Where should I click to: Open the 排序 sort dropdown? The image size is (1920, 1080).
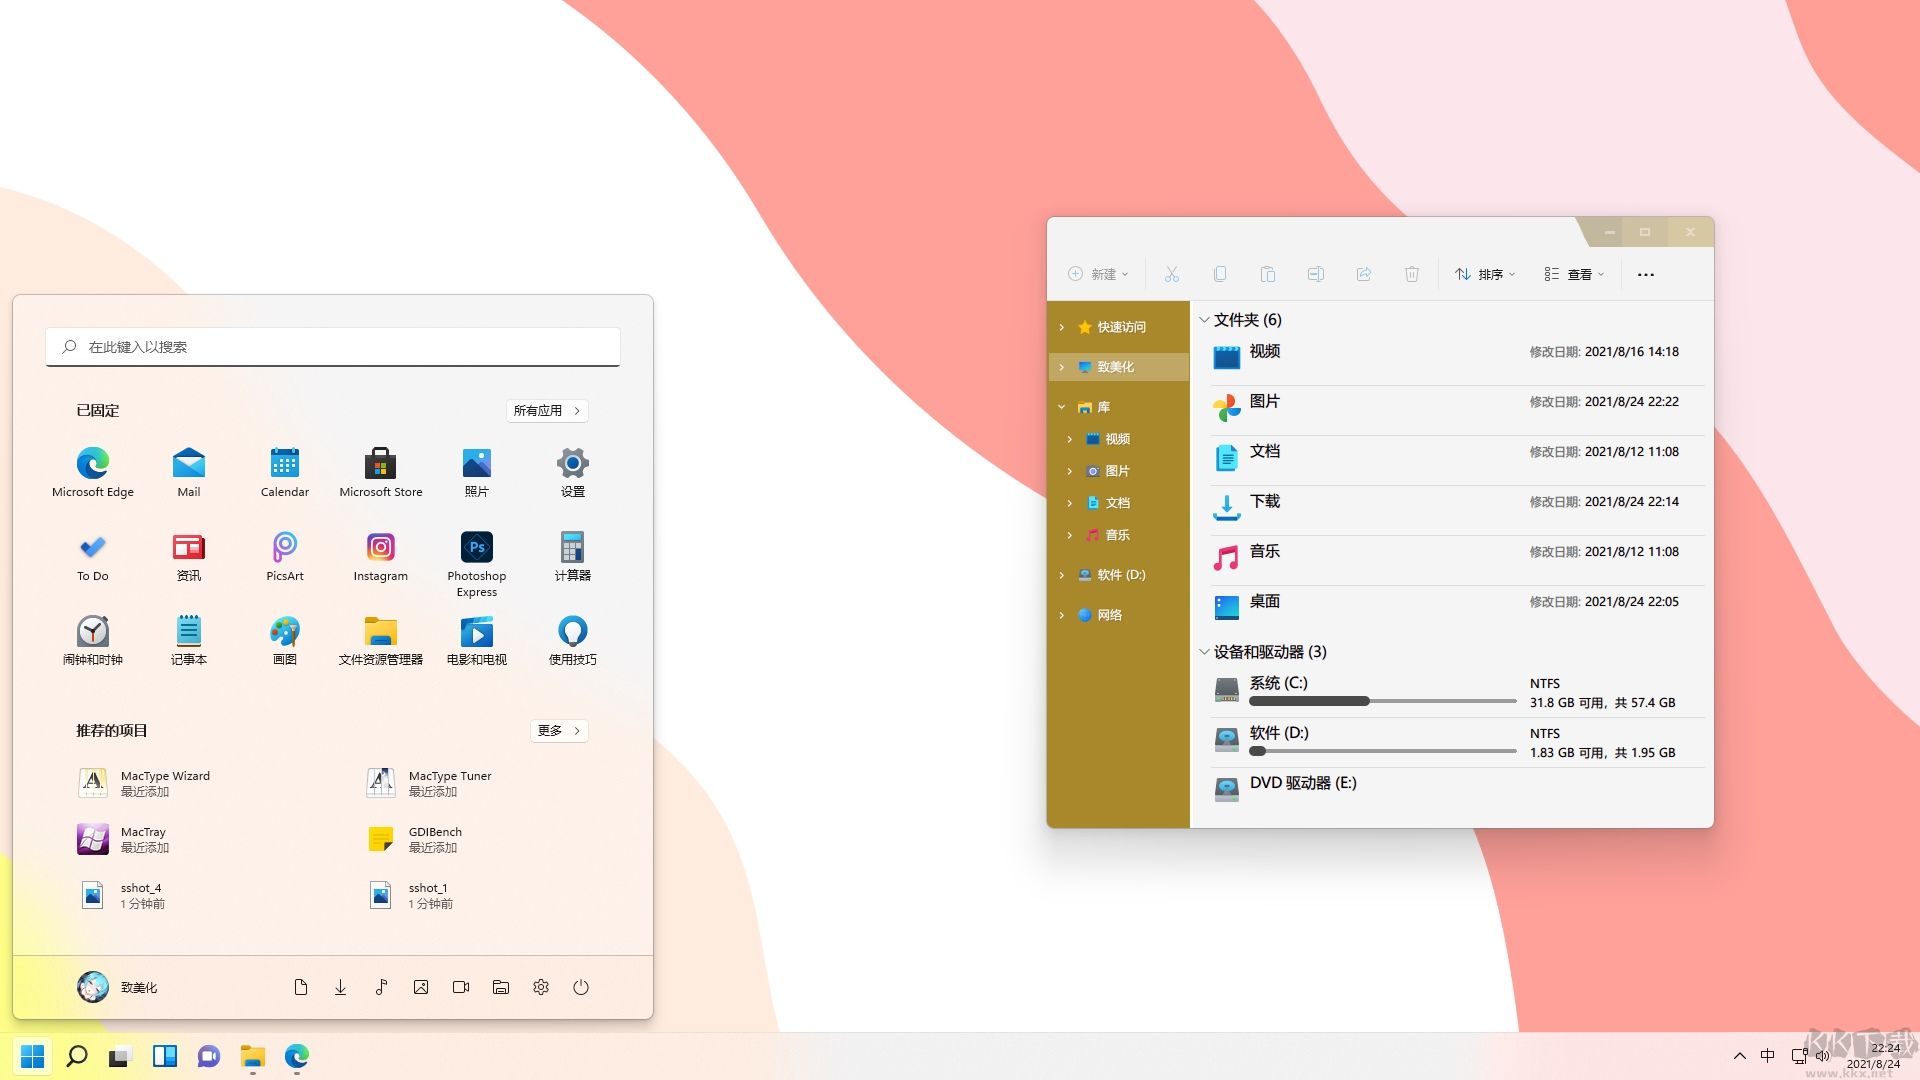[x=1485, y=274]
